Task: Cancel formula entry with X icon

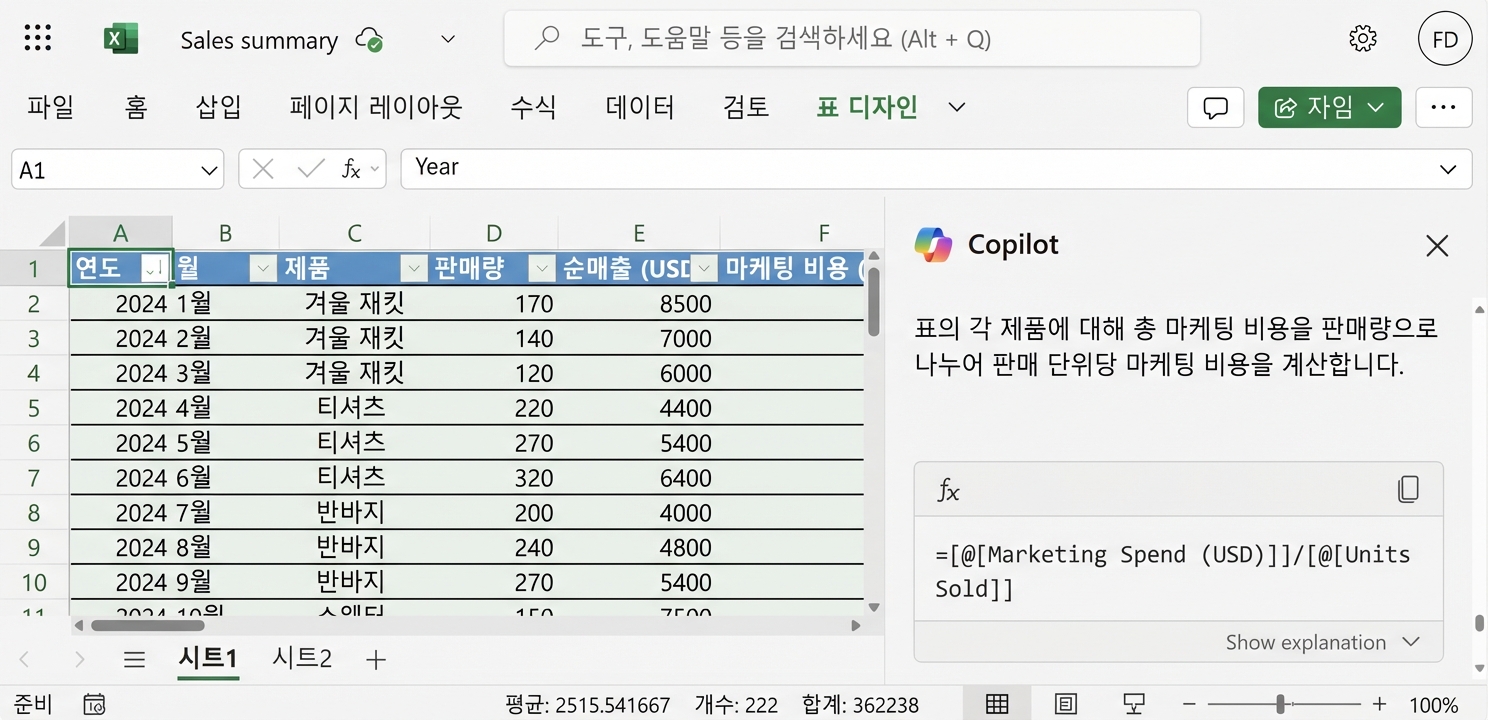Action: pos(263,169)
